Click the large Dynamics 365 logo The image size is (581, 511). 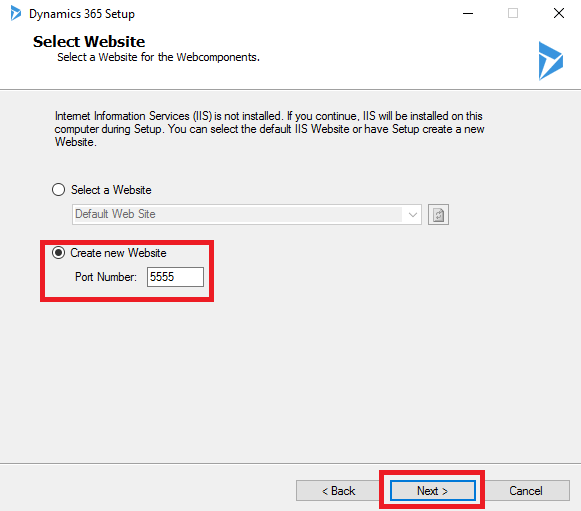[550, 61]
